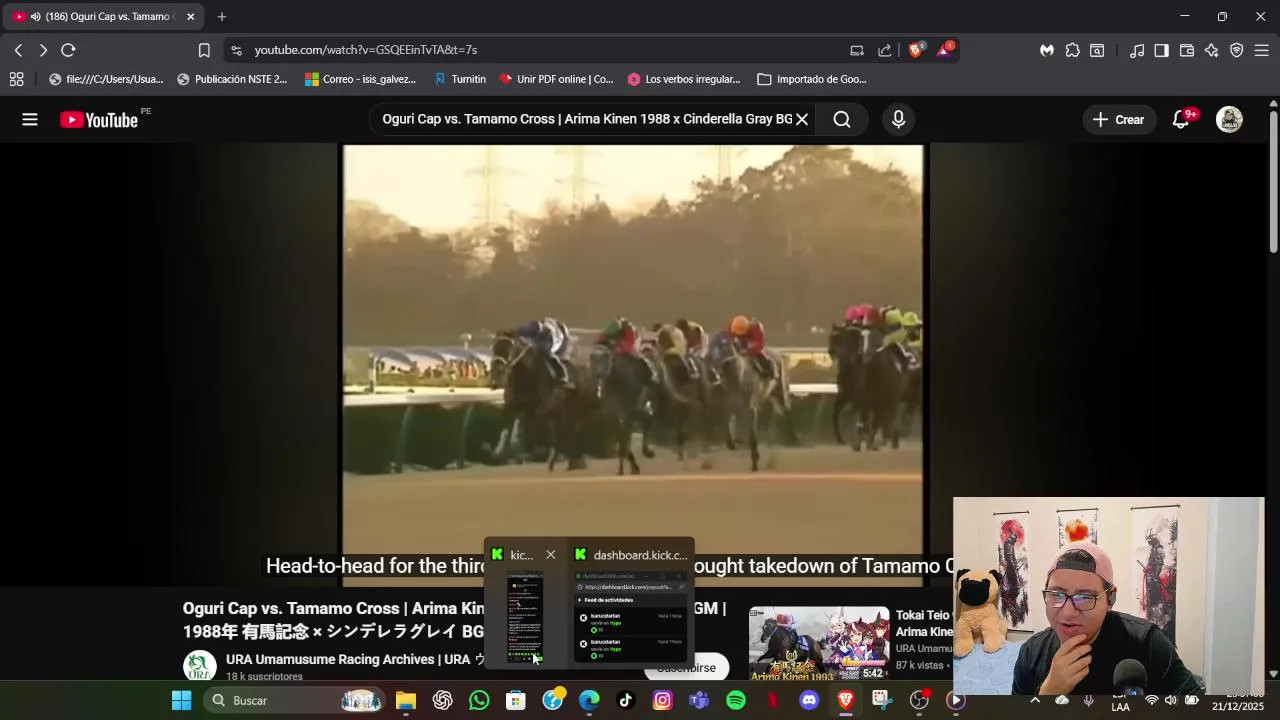Open Brave Leo AI sparkle icon
Screen dimensions: 1280x720
[x=1211, y=50]
